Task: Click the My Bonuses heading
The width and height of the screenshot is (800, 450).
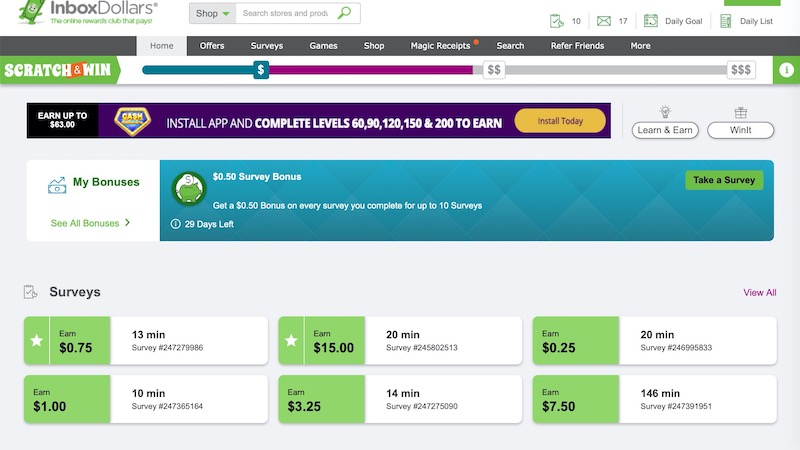Action: pos(106,182)
